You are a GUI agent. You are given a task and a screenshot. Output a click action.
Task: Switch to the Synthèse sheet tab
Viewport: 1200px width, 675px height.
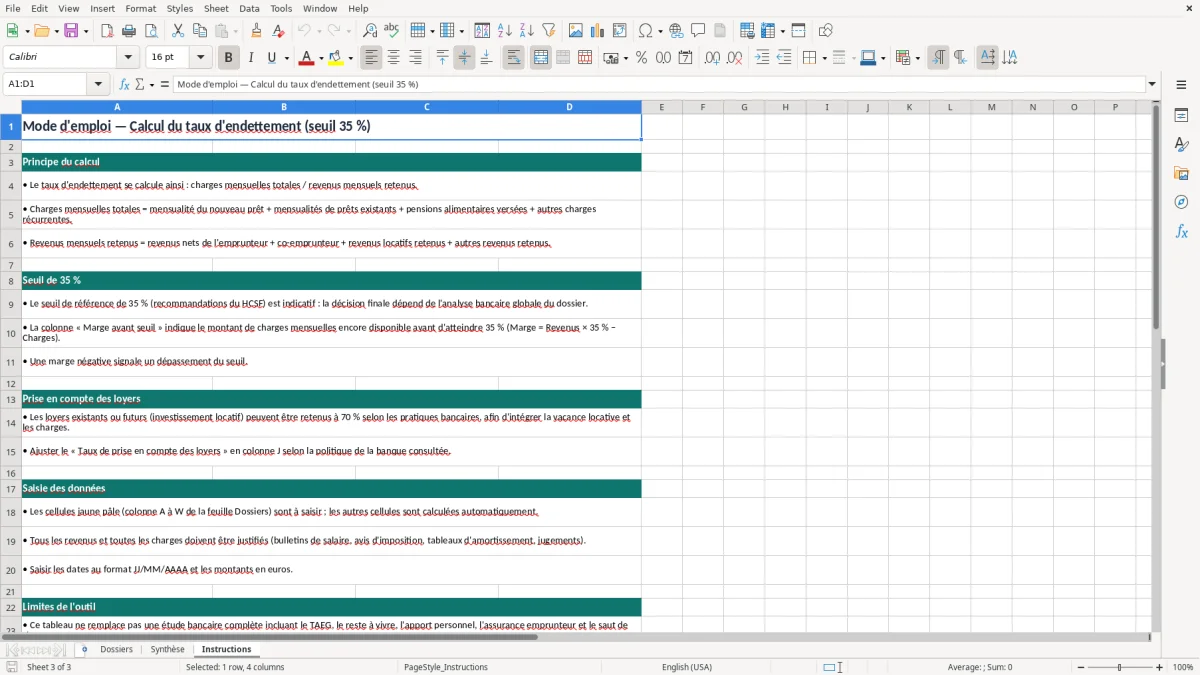167,649
